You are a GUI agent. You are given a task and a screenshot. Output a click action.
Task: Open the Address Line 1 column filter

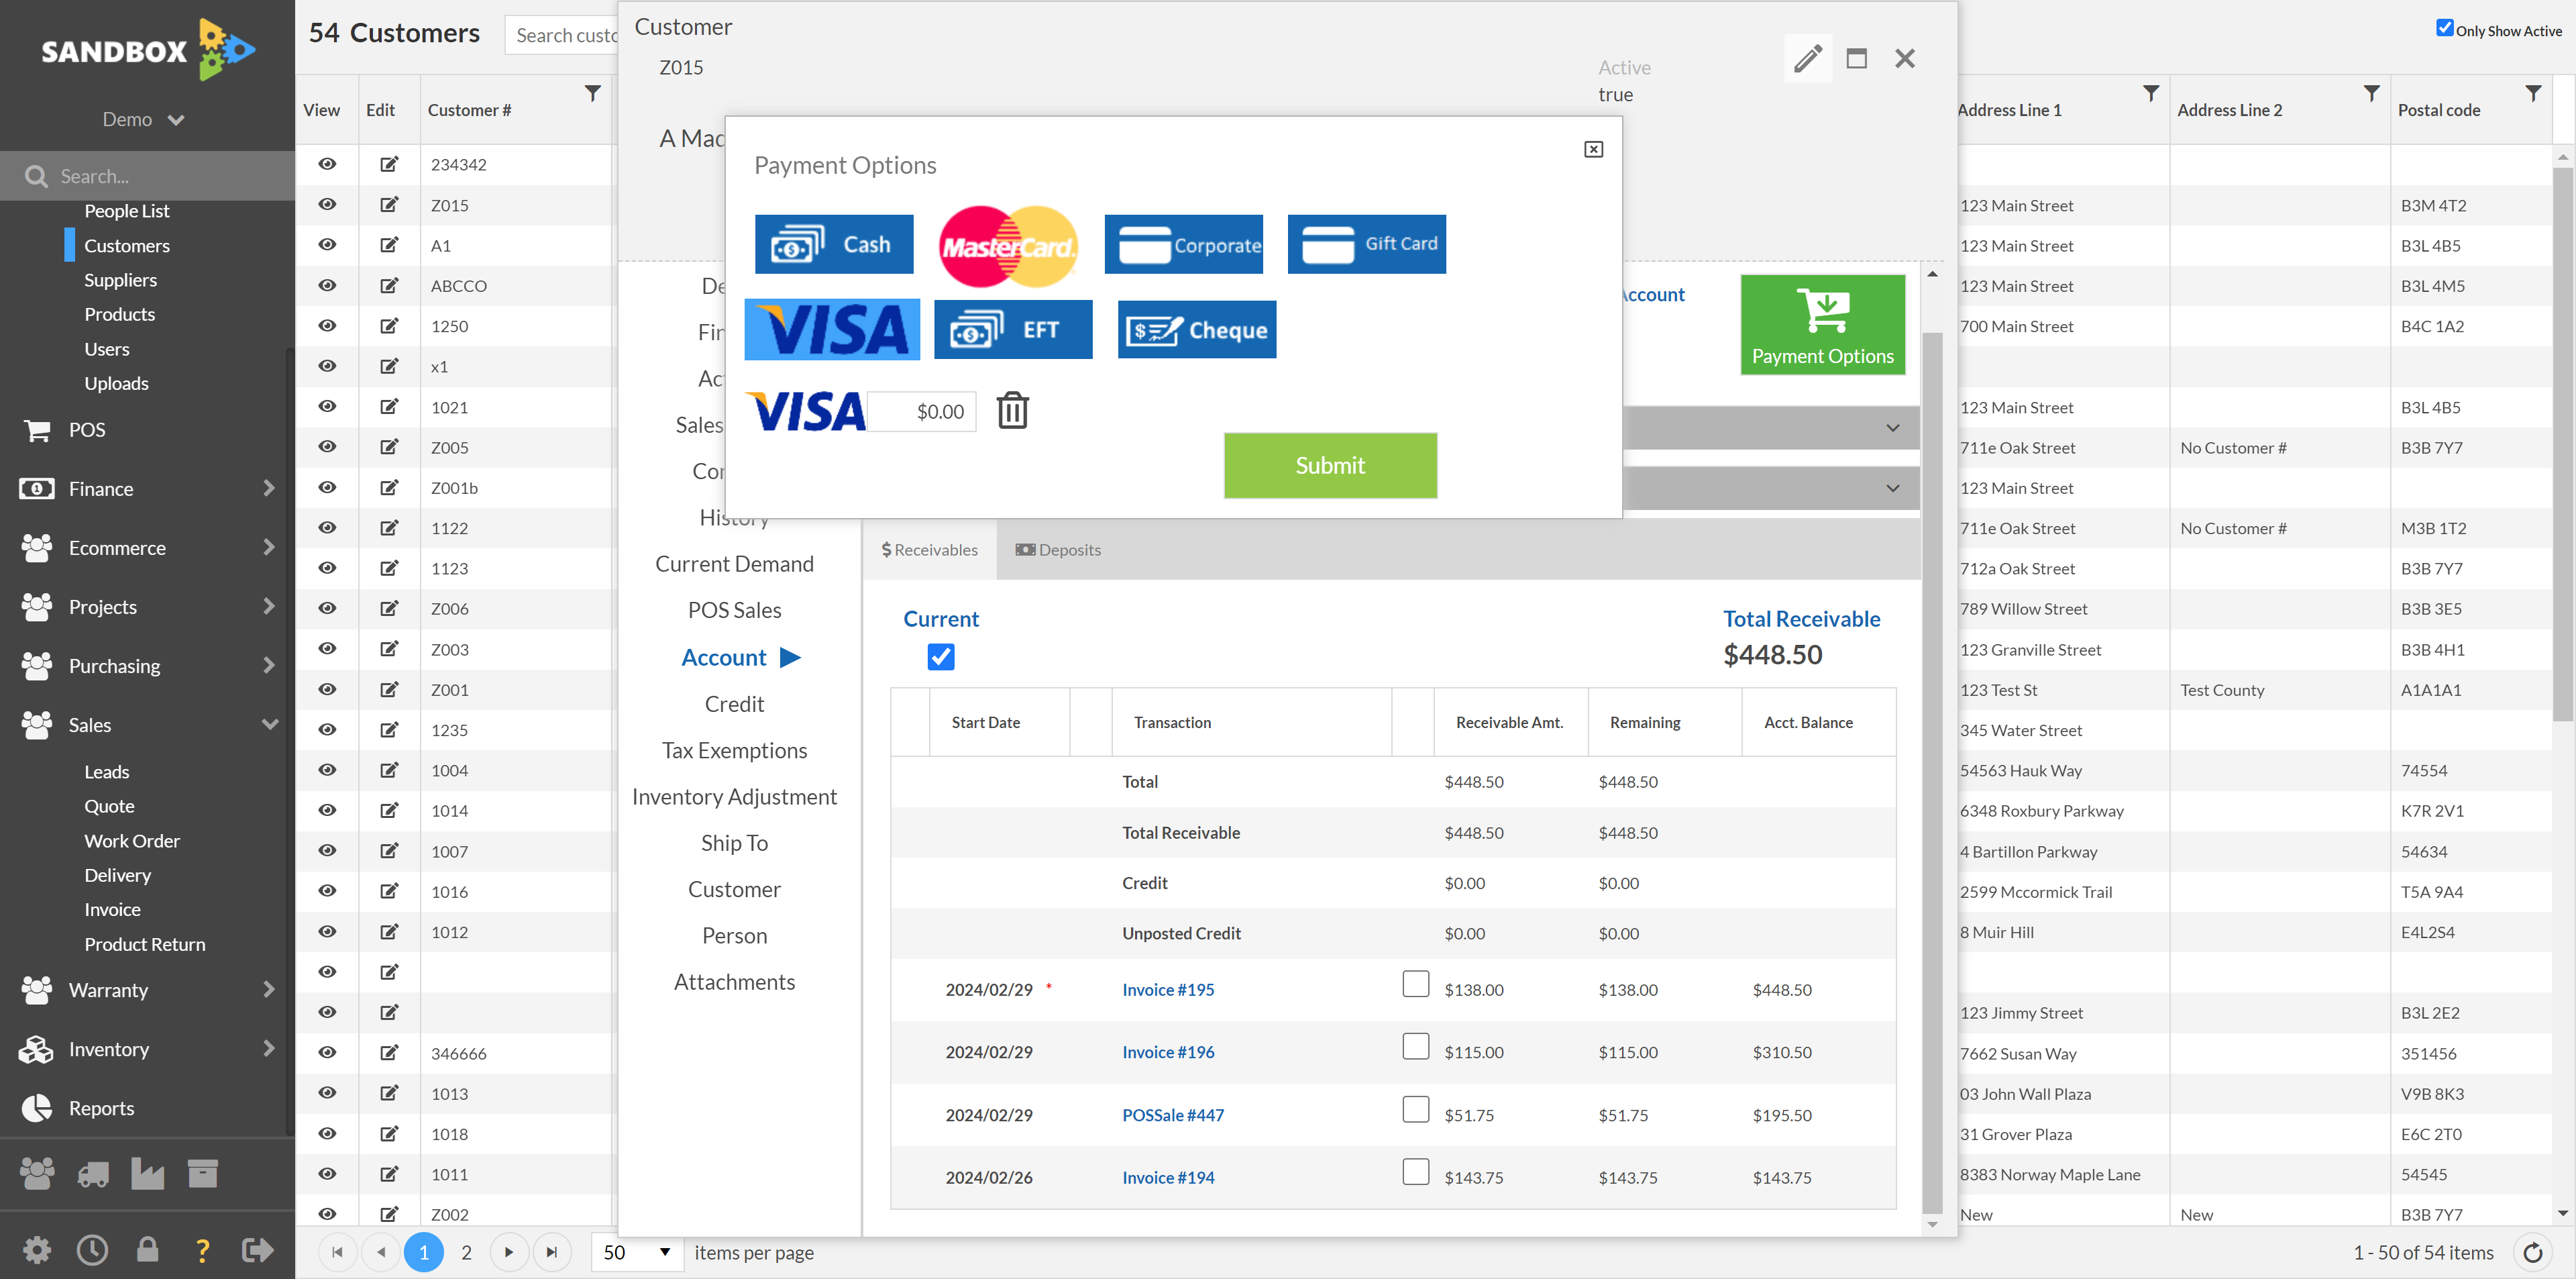(2150, 93)
